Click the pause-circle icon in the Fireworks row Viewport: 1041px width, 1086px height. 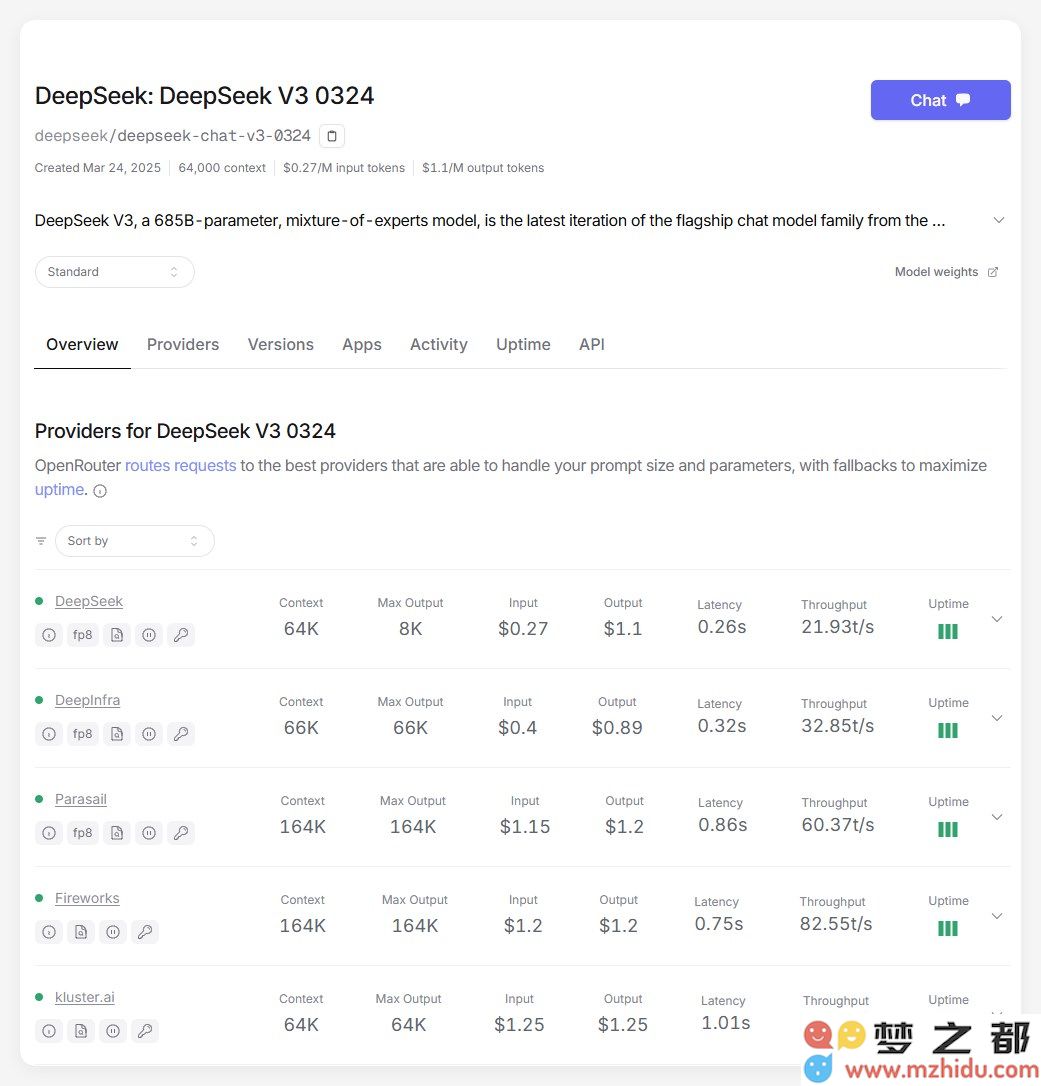(113, 932)
